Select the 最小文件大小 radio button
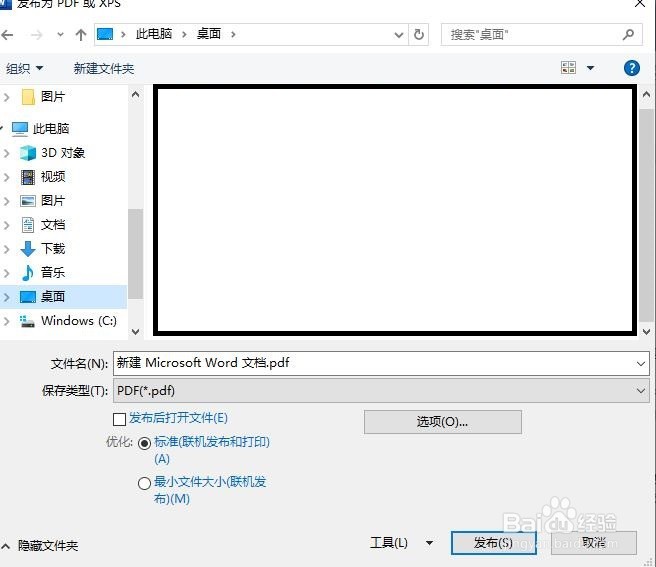Viewport: 656px width, 567px height. point(144,483)
